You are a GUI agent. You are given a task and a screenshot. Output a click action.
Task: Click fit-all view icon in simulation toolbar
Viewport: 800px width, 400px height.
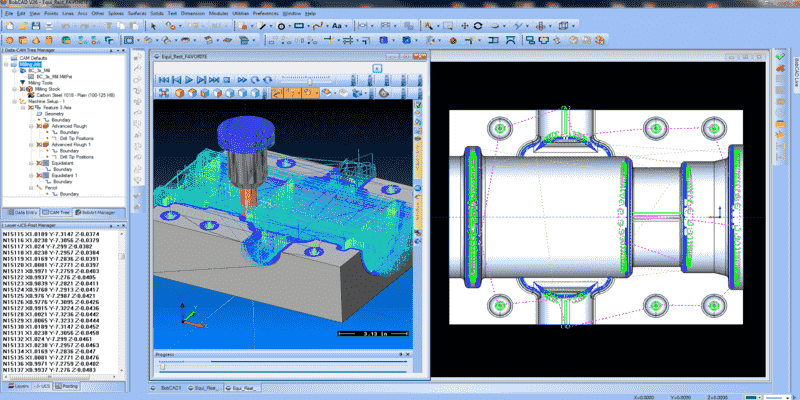pos(164,93)
